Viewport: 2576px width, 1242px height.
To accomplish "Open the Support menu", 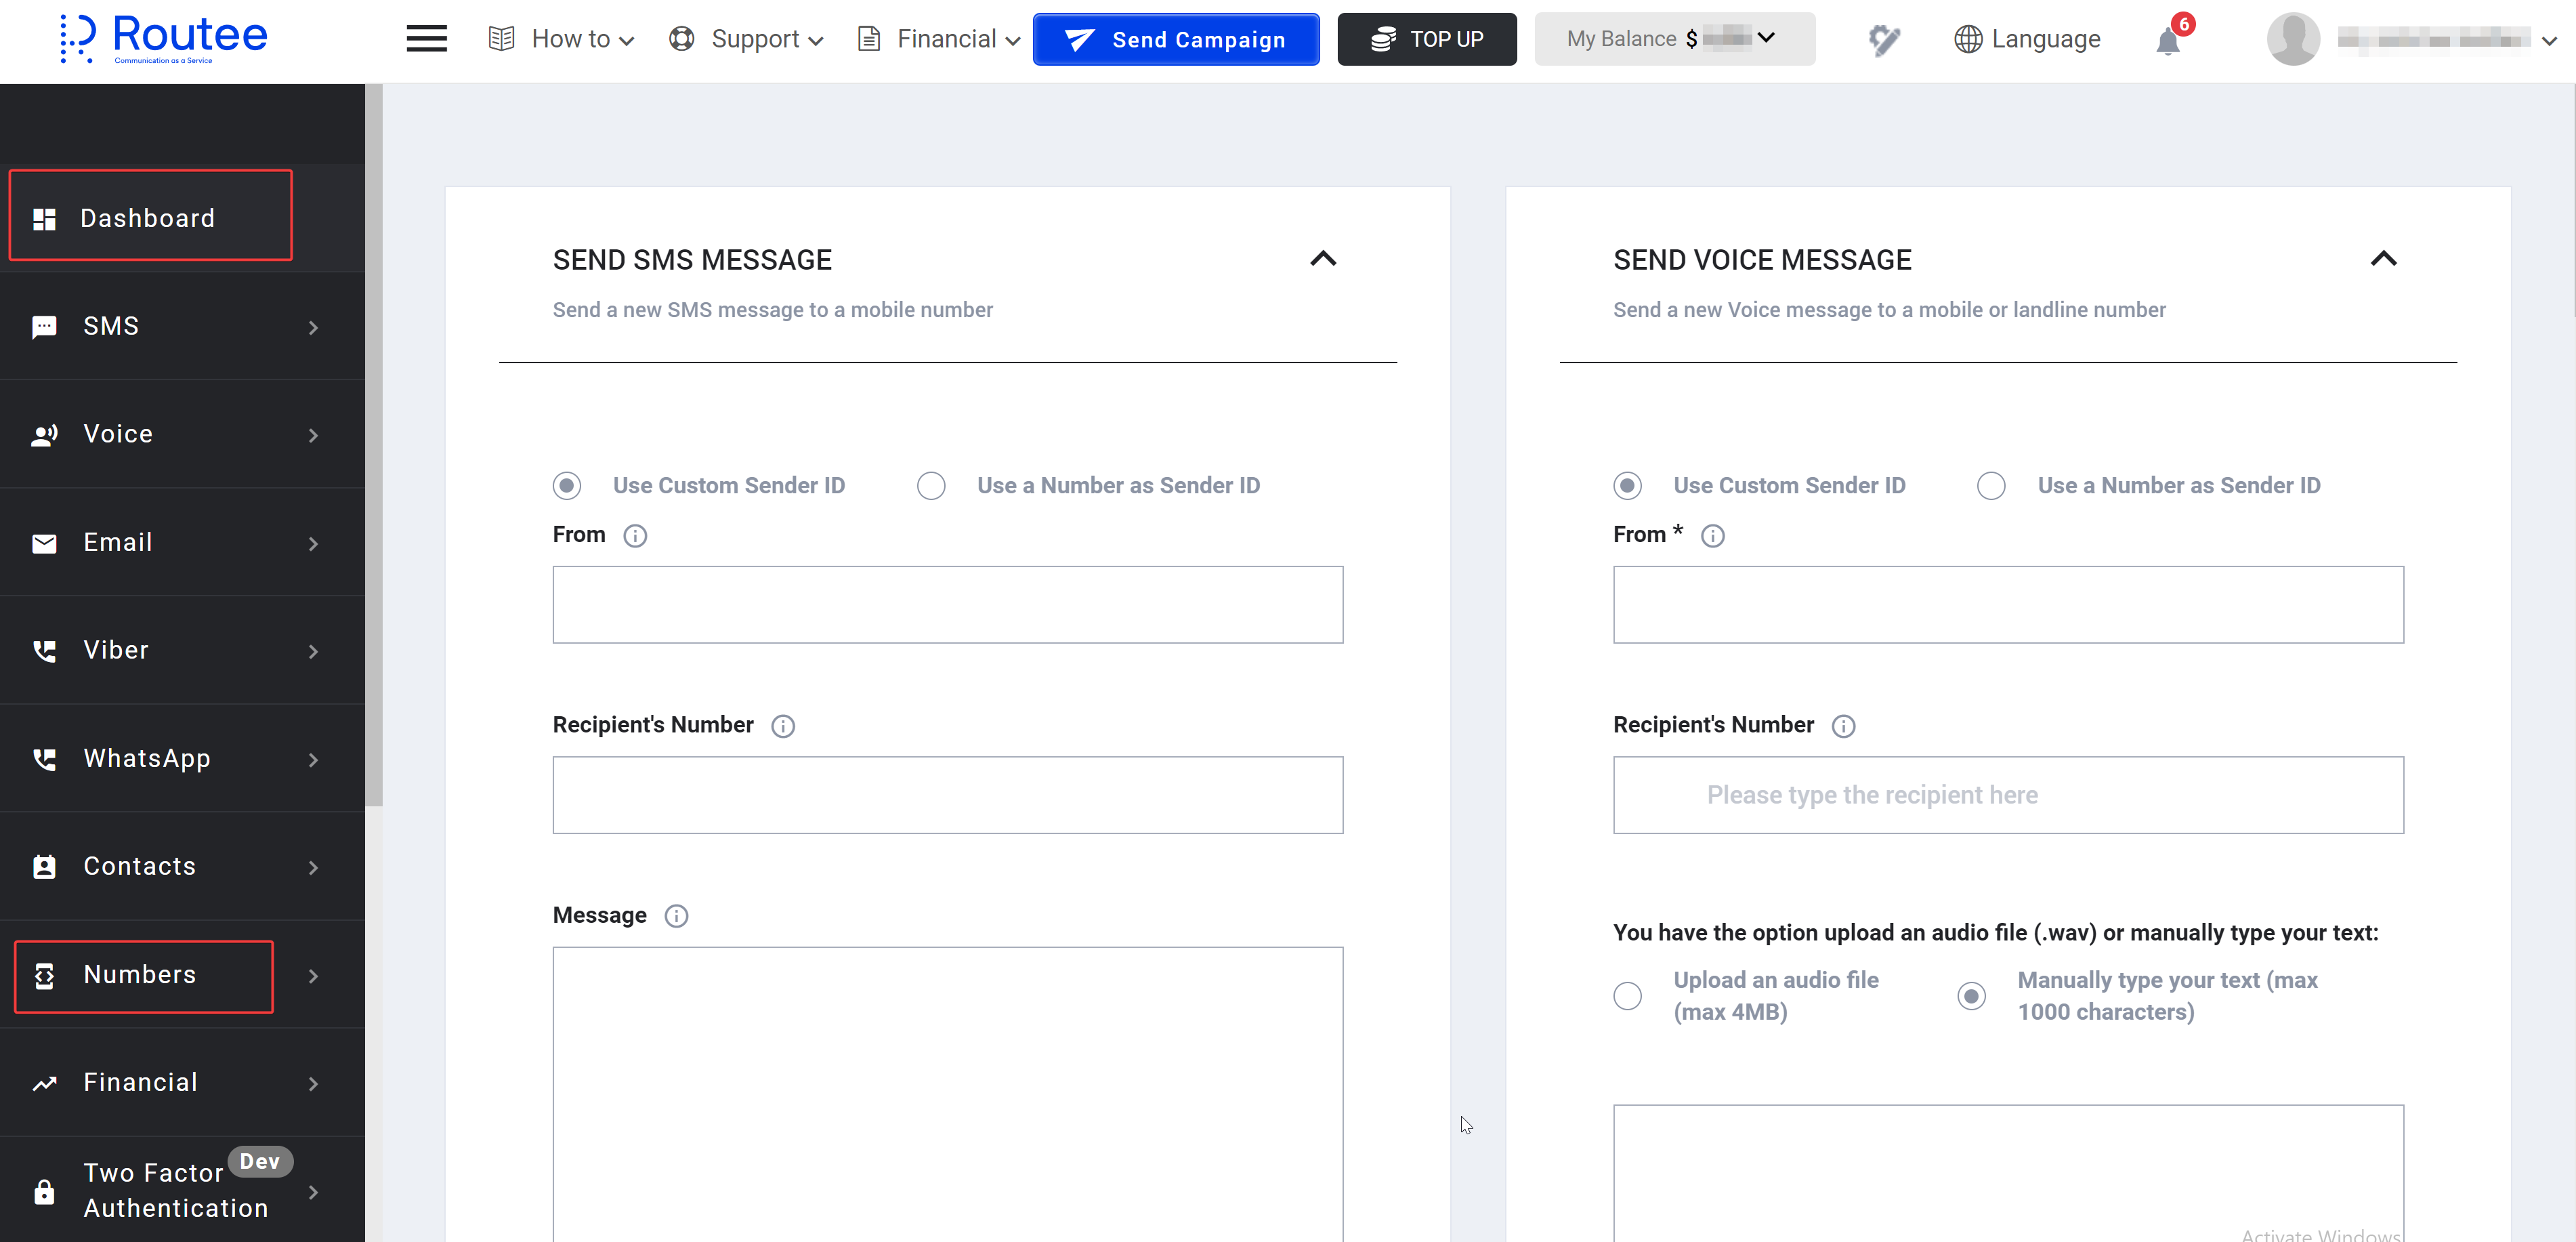I will pyautogui.click(x=745, y=39).
